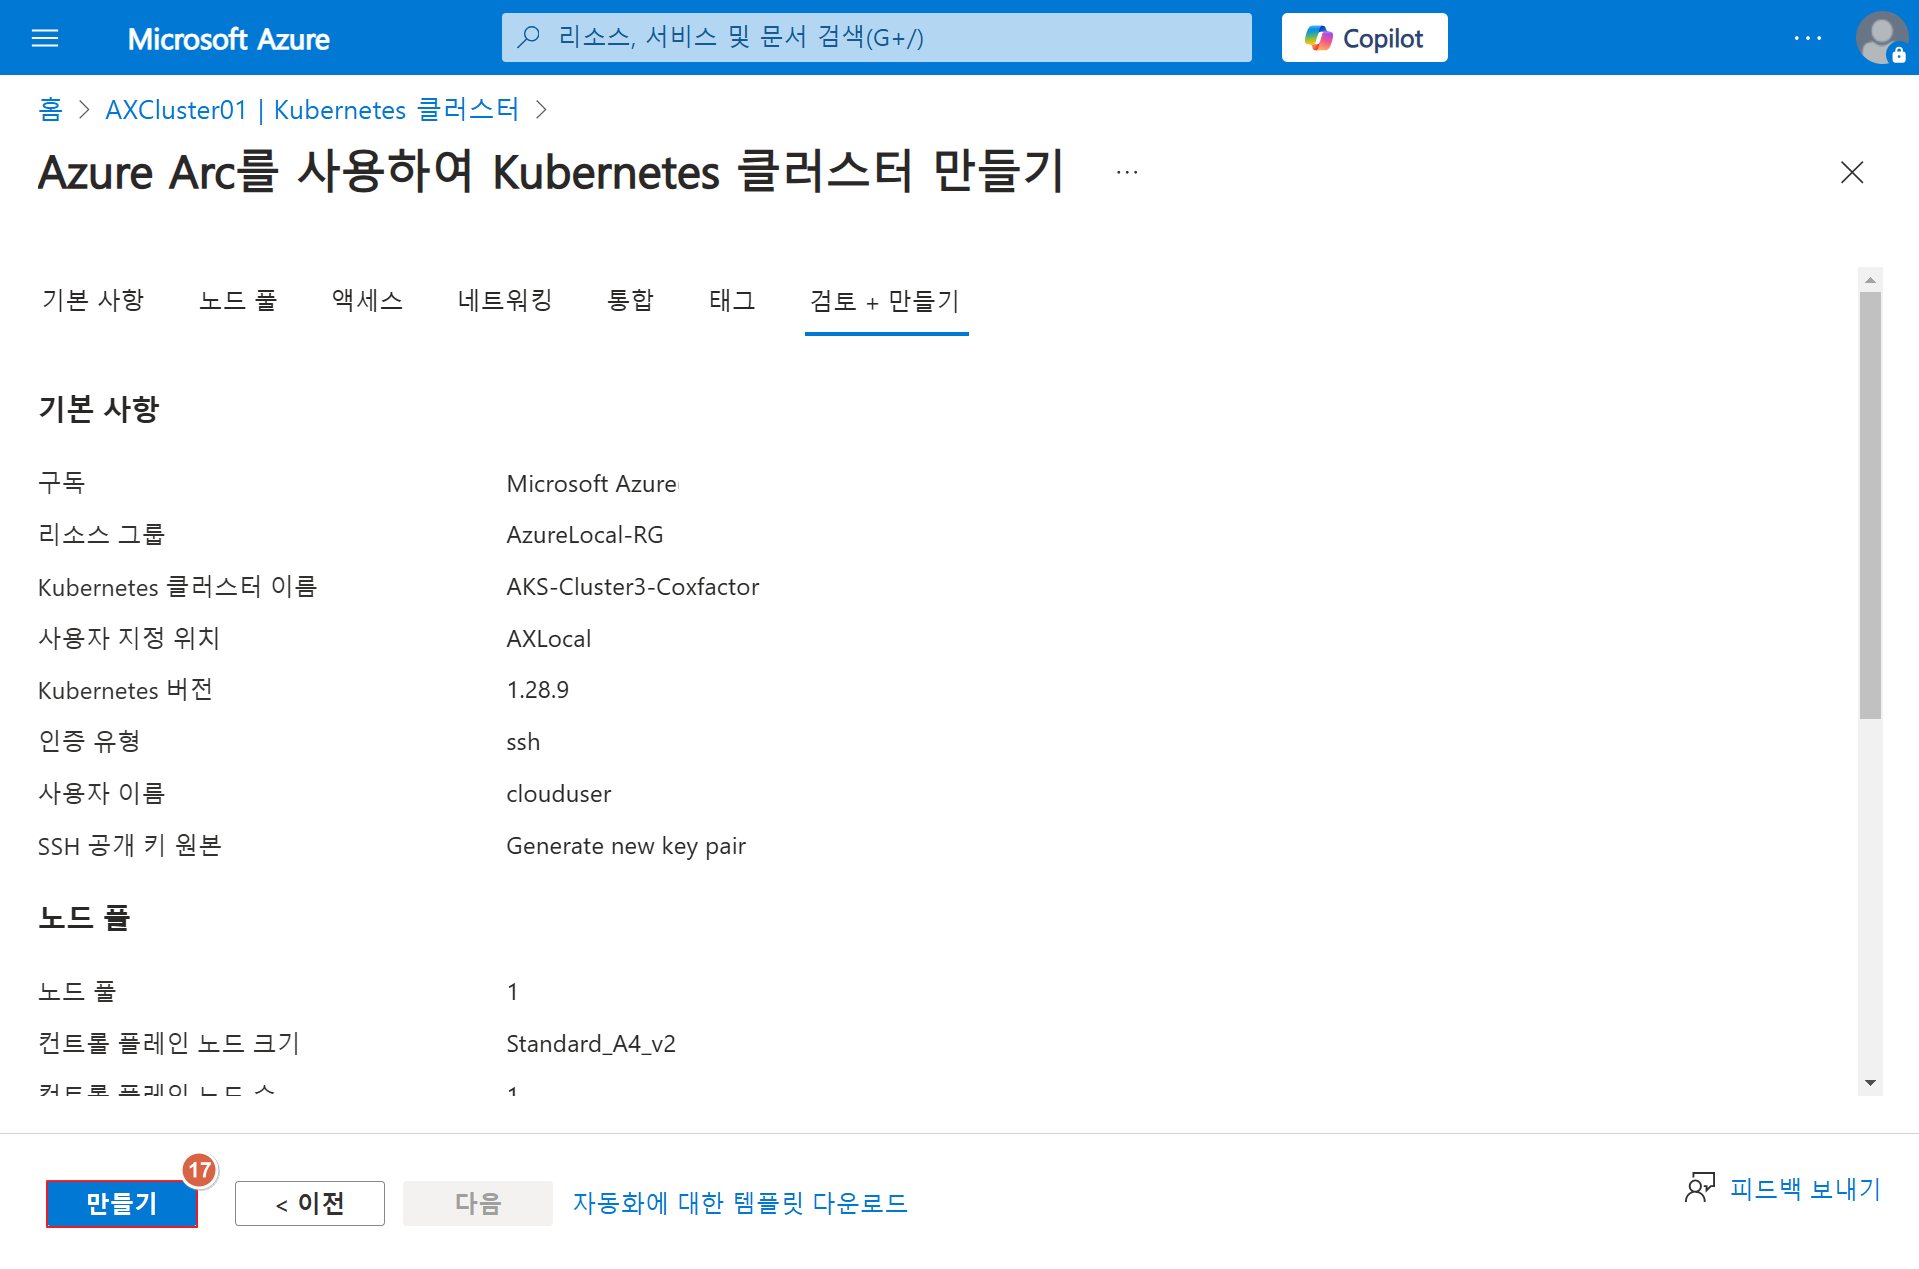Open the top bar ellipsis menu
Screen dimensions: 1919x1269
pos(1807,38)
